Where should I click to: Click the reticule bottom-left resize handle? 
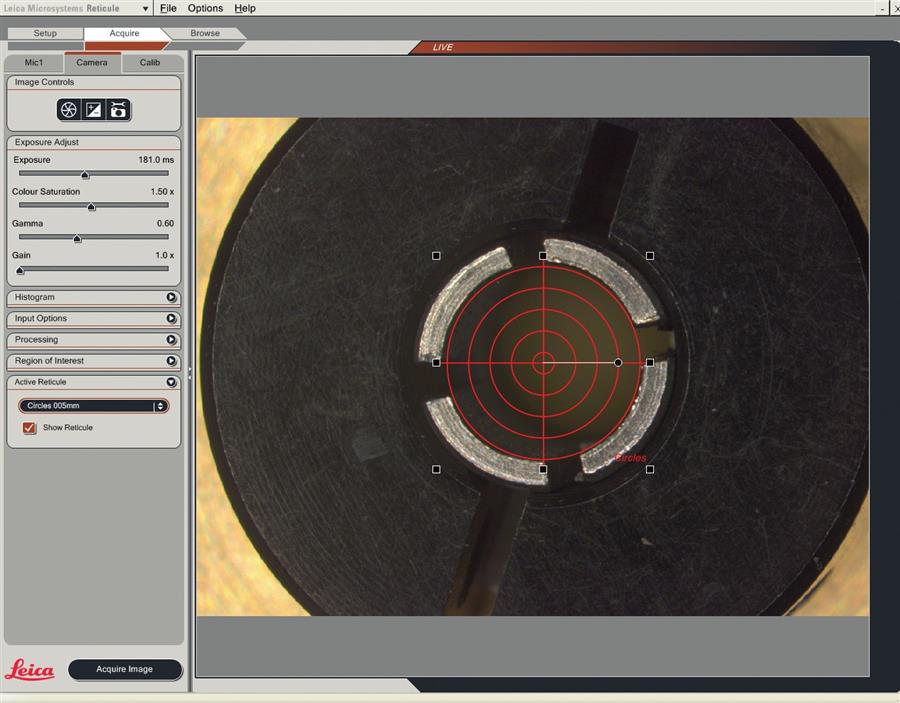(x=436, y=469)
